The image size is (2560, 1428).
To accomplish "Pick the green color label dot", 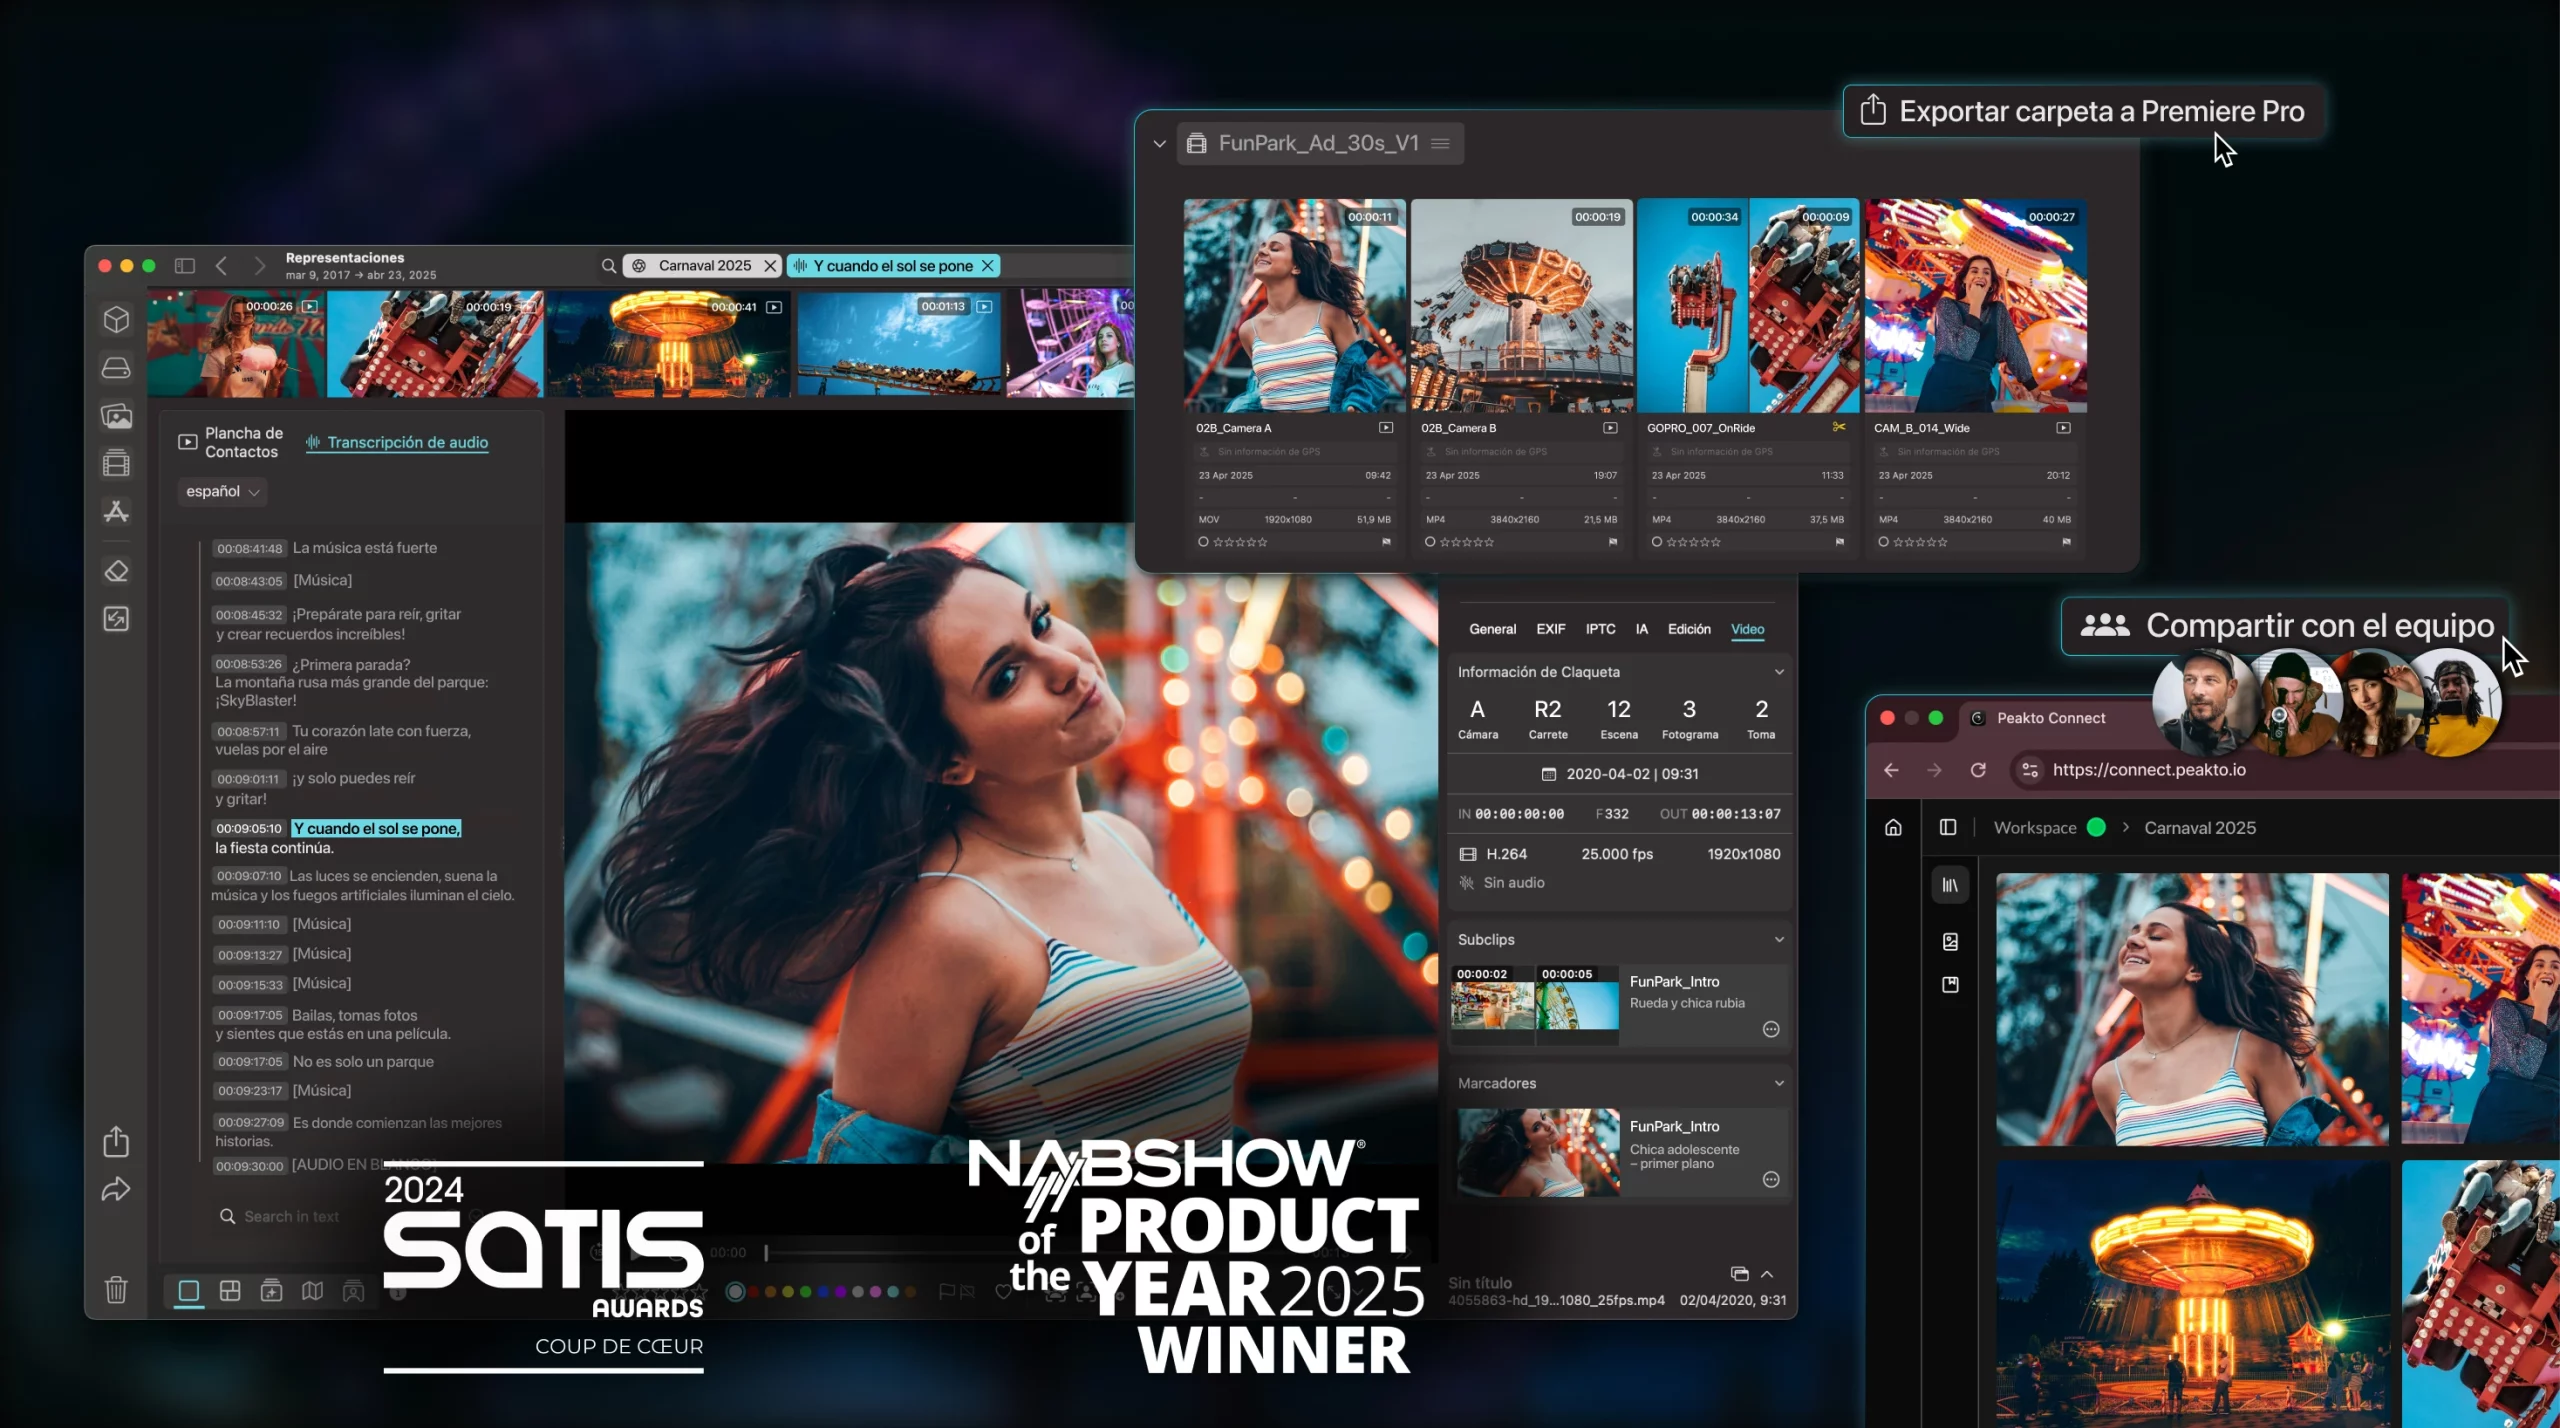I will pyautogui.click(x=805, y=1292).
